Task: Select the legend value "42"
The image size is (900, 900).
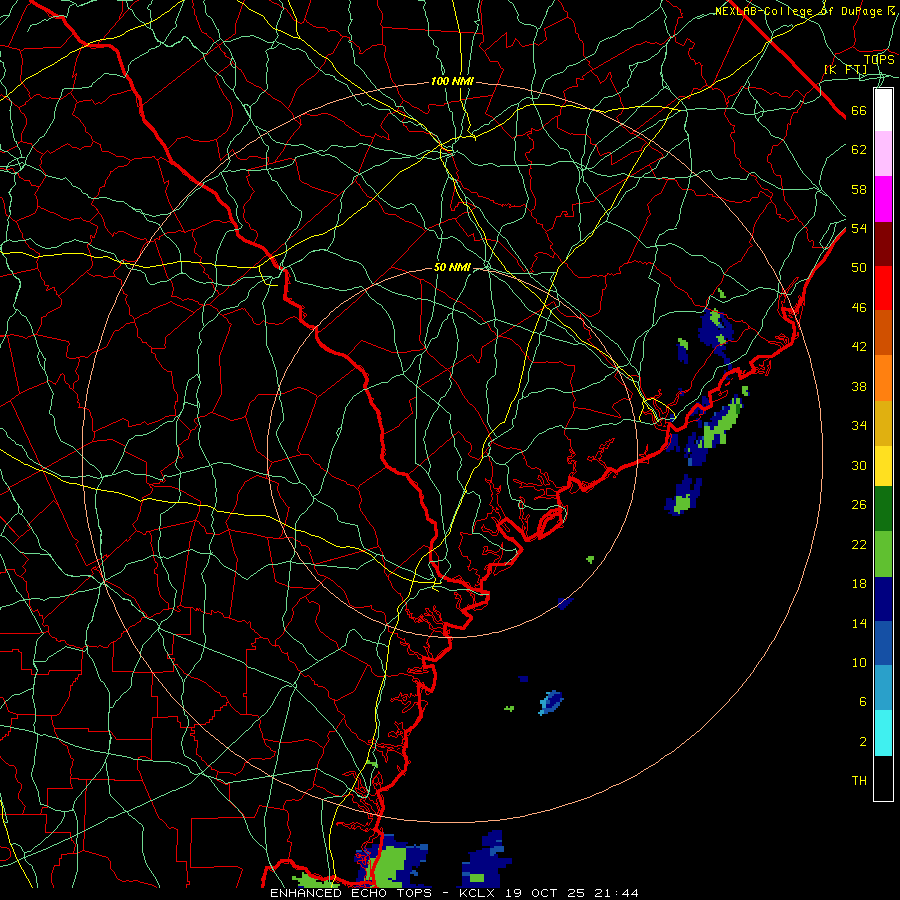Action: pos(859,347)
